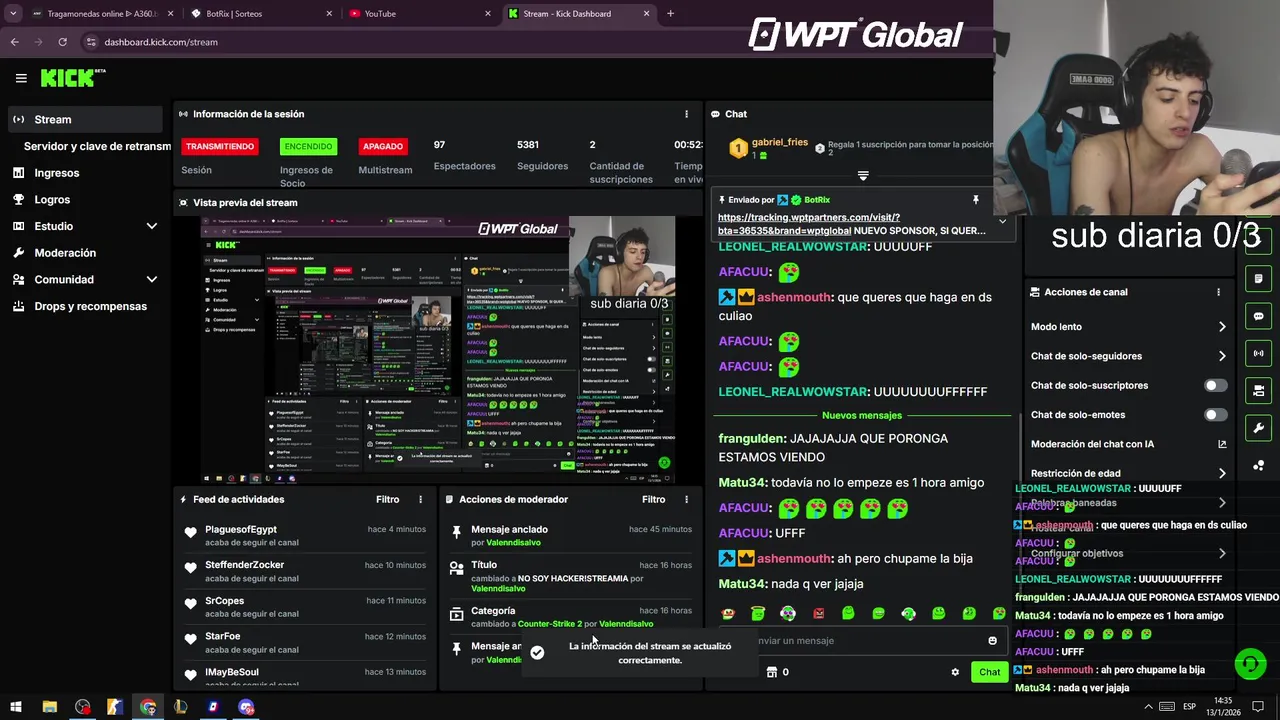Open Acciones de canal three-dot menu
The height and width of the screenshot is (720, 1280).
tap(1218, 292)
